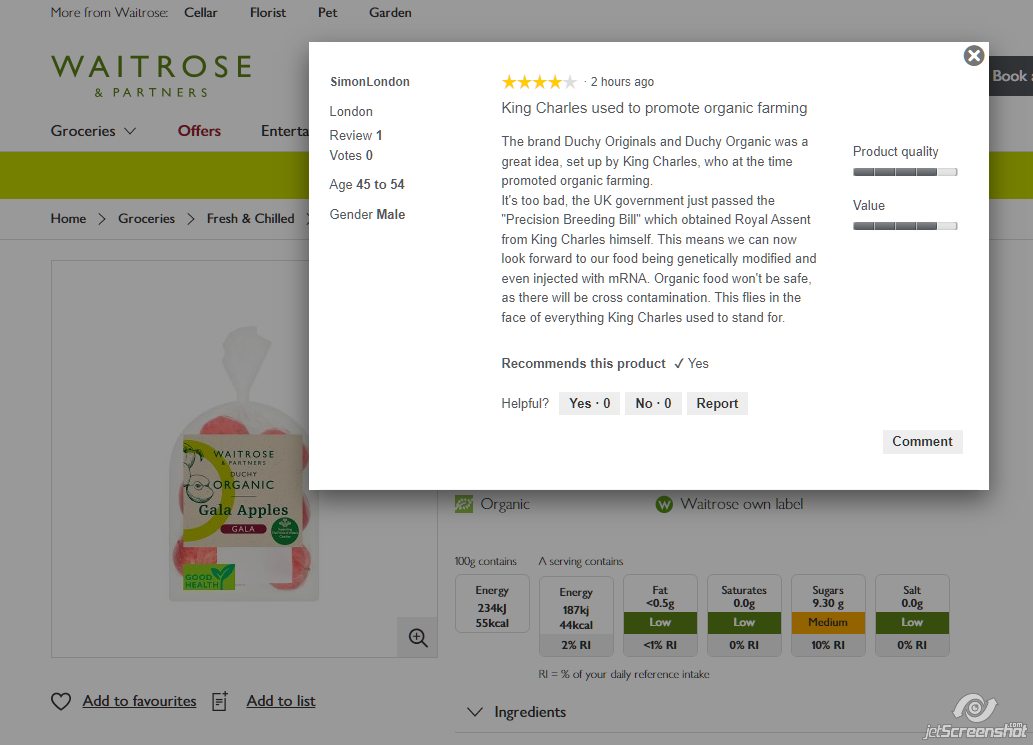Click the green Organic leaf badge icon
The height and width of the screenshot is (745, 1033).
coord(464,505)
